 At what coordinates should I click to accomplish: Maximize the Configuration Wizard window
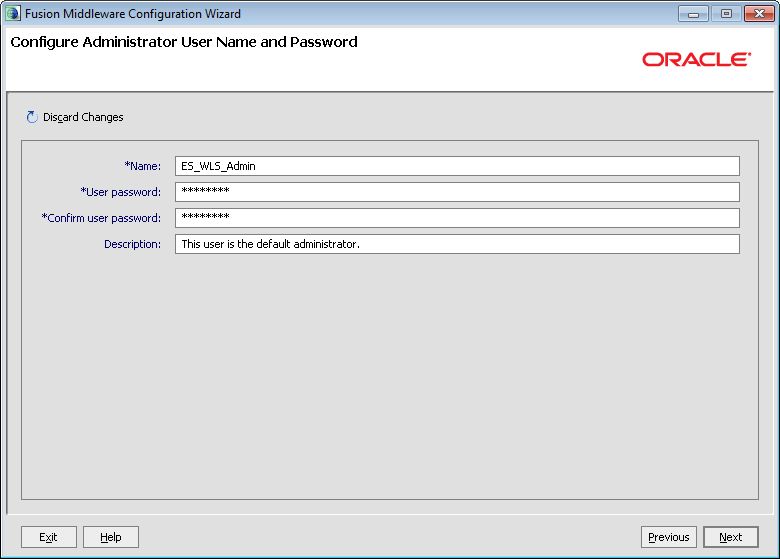[x=726, y=14]
